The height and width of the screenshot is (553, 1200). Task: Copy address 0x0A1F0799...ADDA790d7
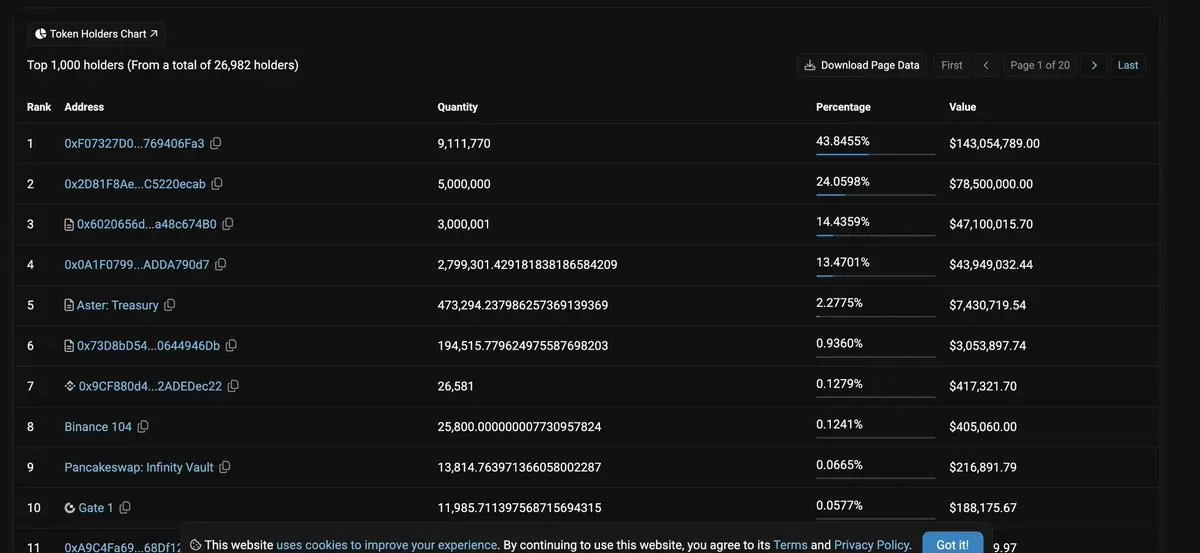point(220,264)
